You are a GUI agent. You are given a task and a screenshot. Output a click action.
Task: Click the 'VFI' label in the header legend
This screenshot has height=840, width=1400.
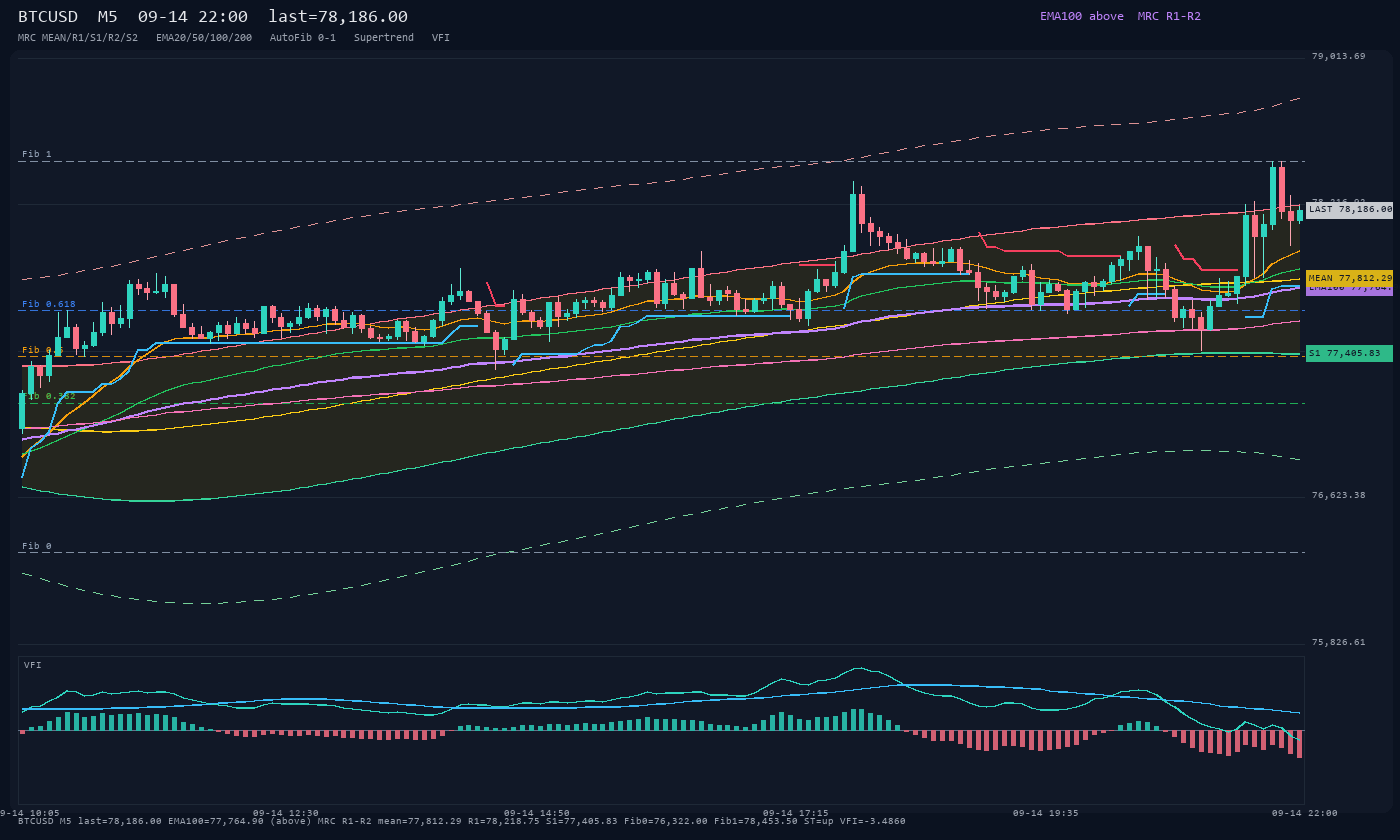click(x=441, y=37)
